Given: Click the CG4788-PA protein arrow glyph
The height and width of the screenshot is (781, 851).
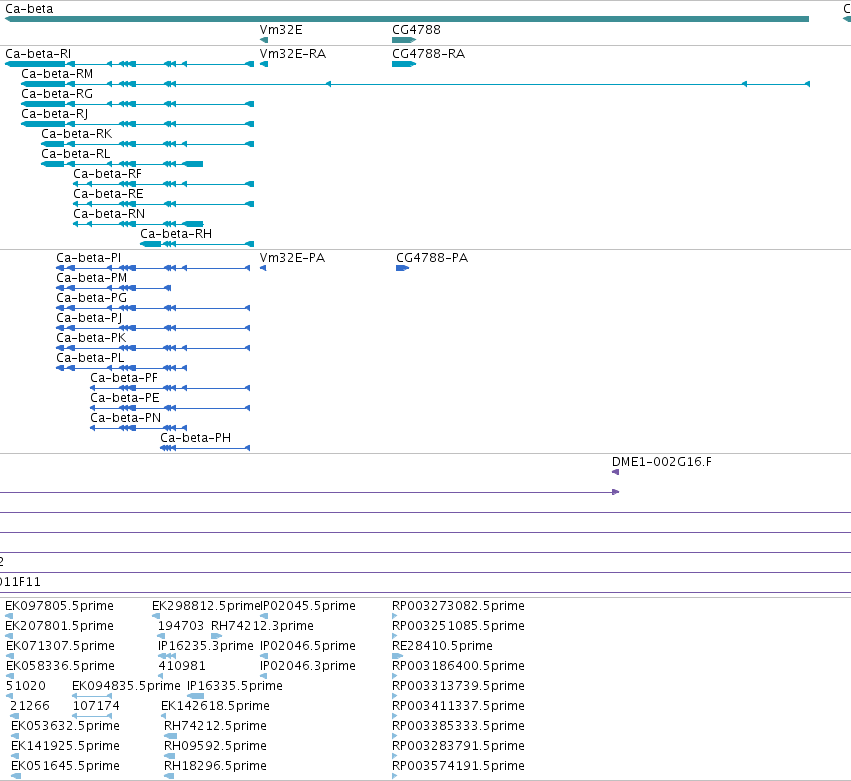Looking at the screenshot, I should [402, 268].
